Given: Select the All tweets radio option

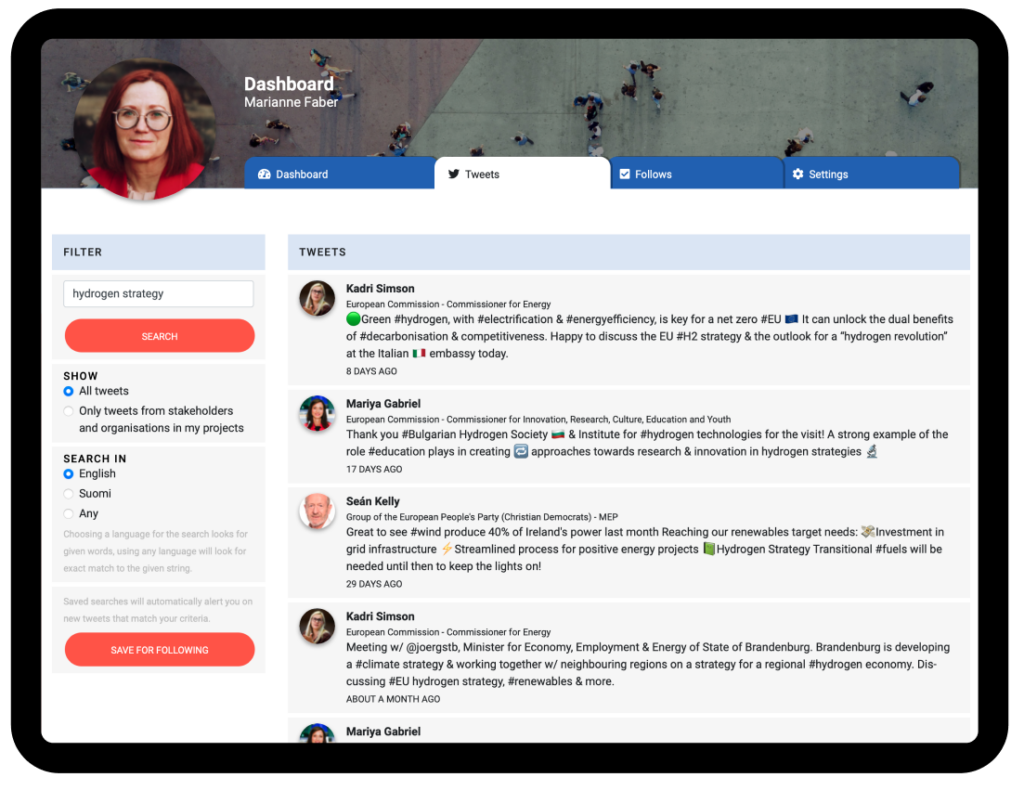Looking at the screenshot, I should pyautogui.click(x=68, y=391).
